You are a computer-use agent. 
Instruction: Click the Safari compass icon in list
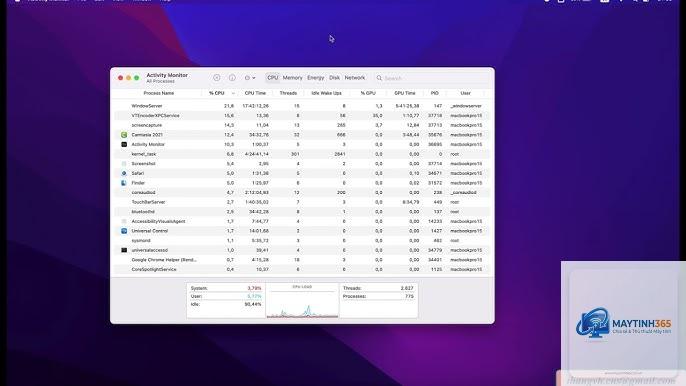point(124,173)
